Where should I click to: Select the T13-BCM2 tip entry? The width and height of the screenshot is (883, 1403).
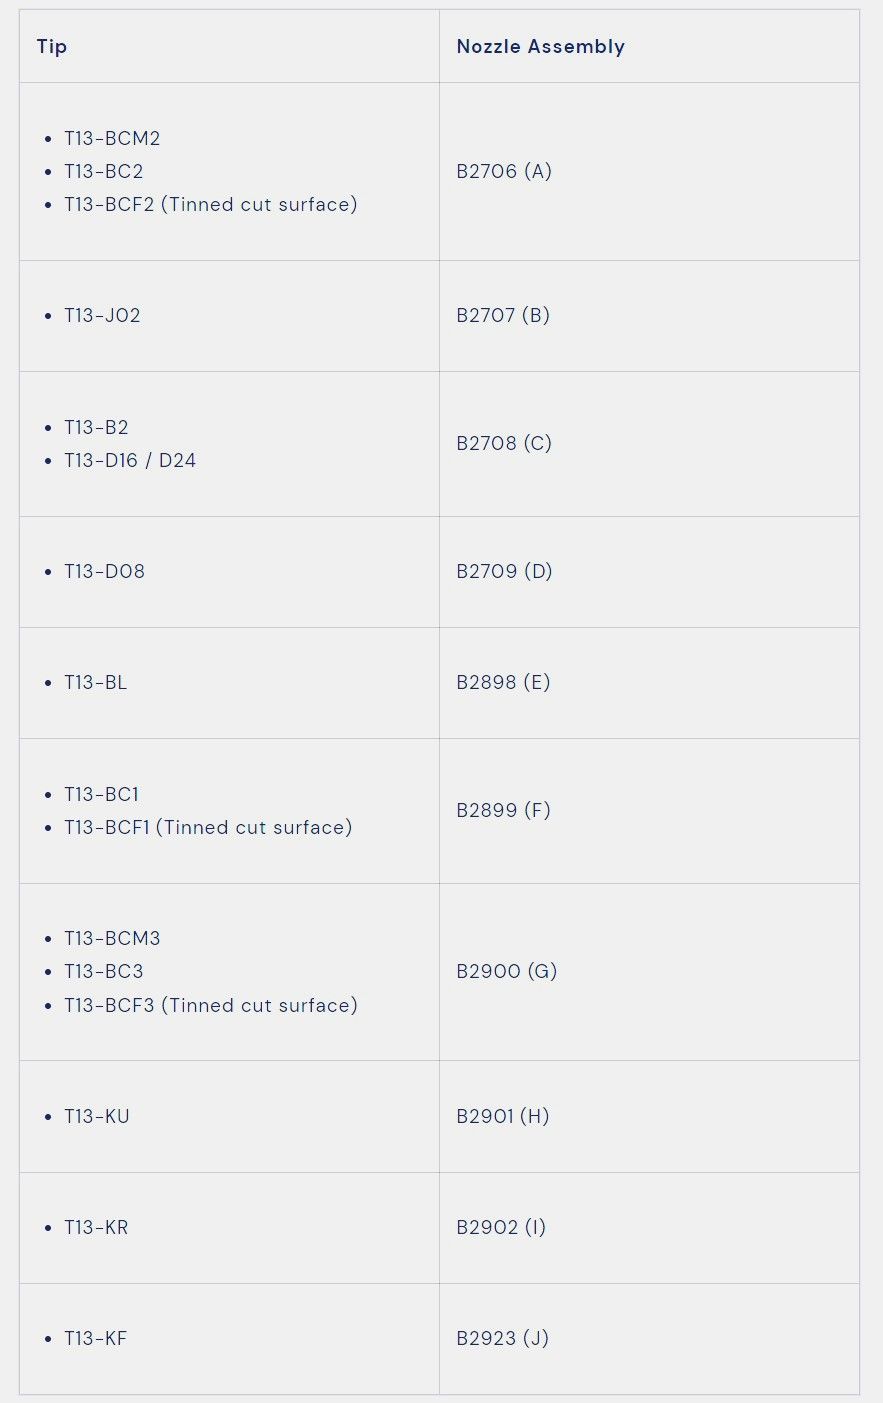point(112,138)
